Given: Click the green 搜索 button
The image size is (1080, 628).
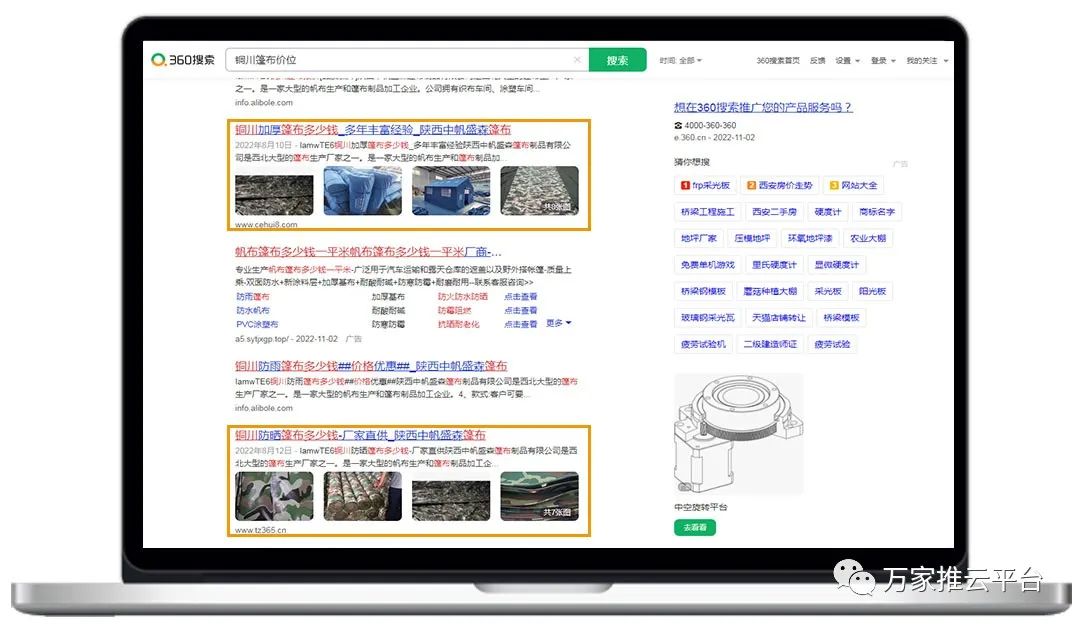Looking at the screenshot, I should [x=617, y=60].
